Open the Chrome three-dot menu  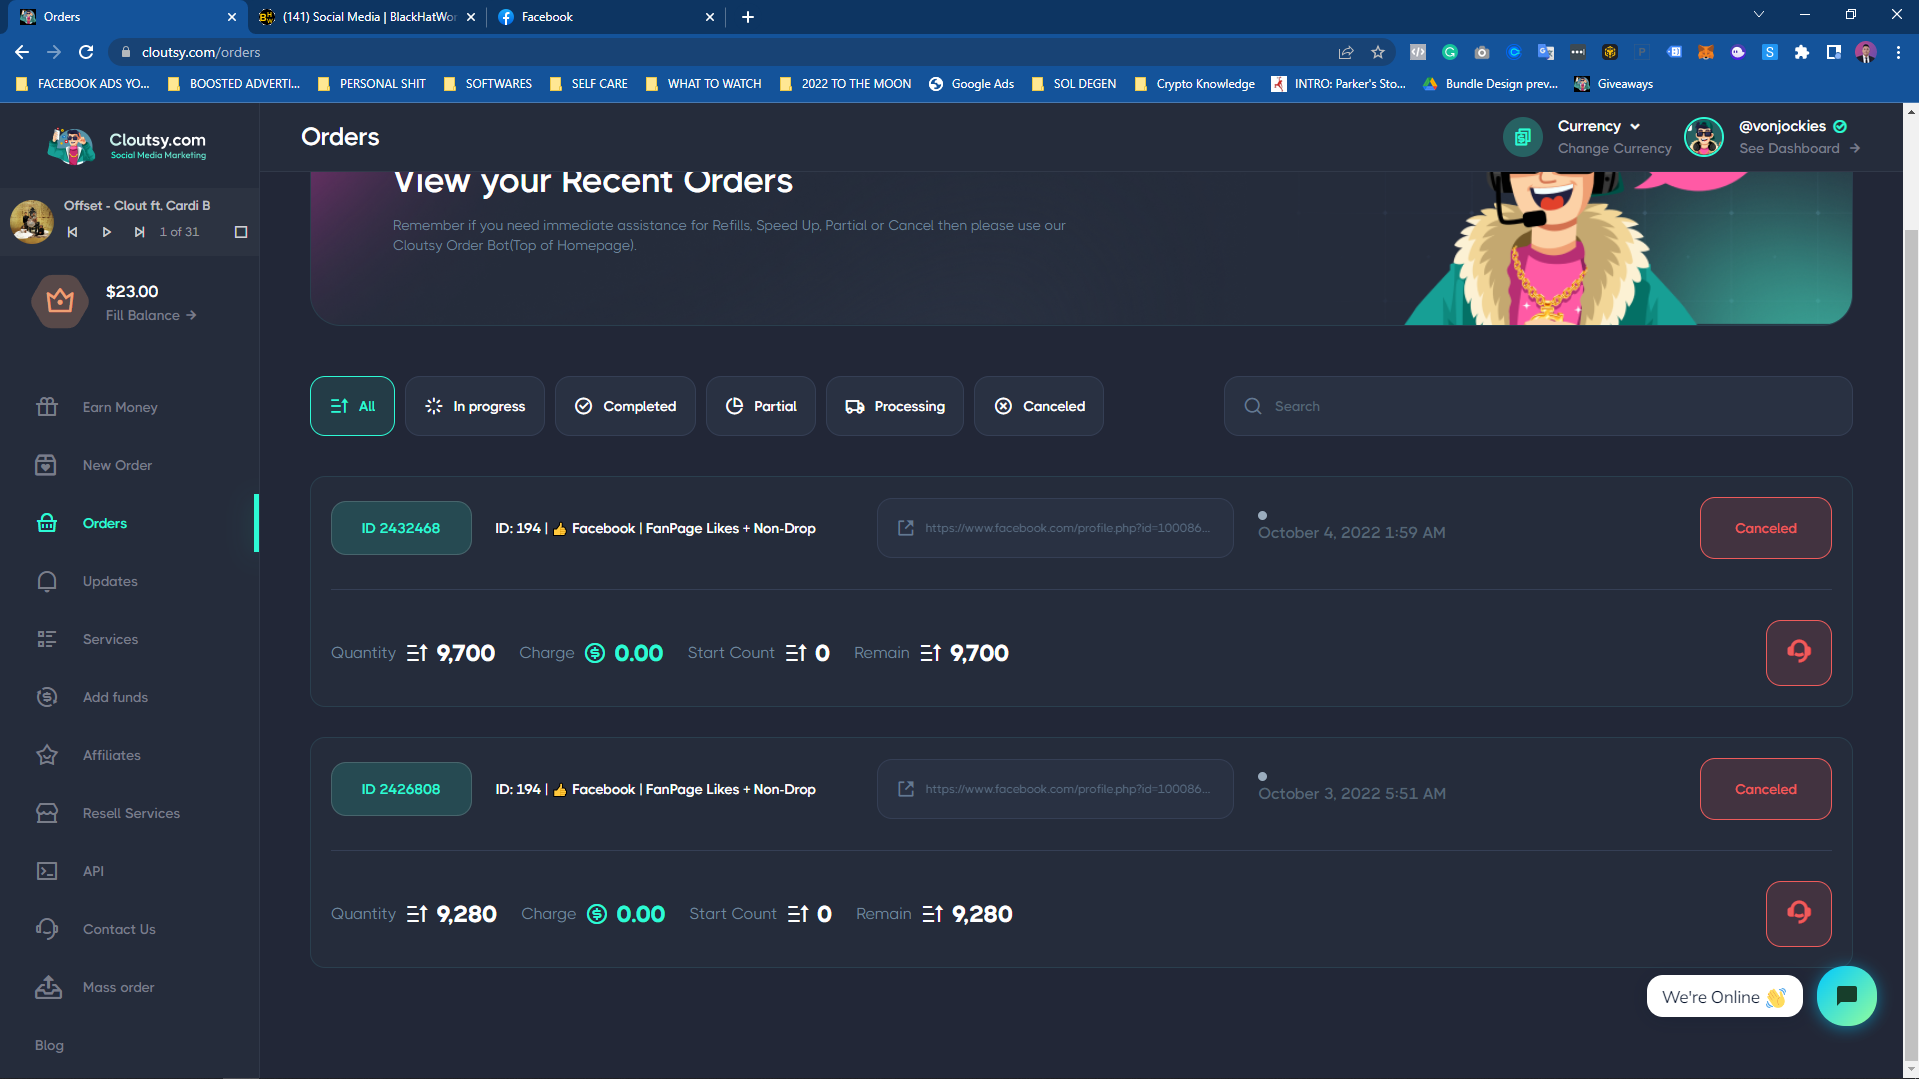tap(1898, 52)
